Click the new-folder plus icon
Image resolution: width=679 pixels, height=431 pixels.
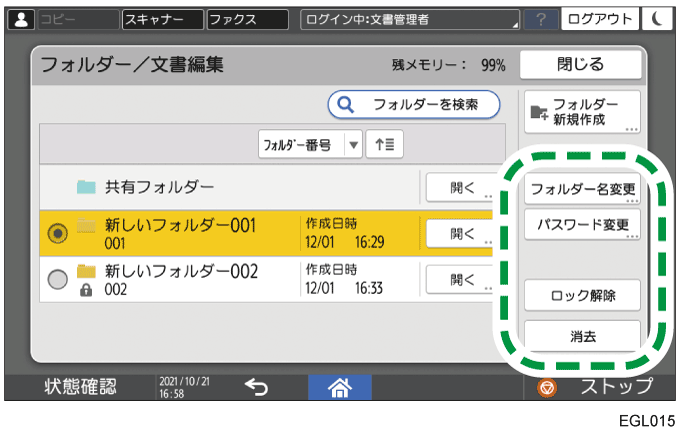(x=540, y=112)
